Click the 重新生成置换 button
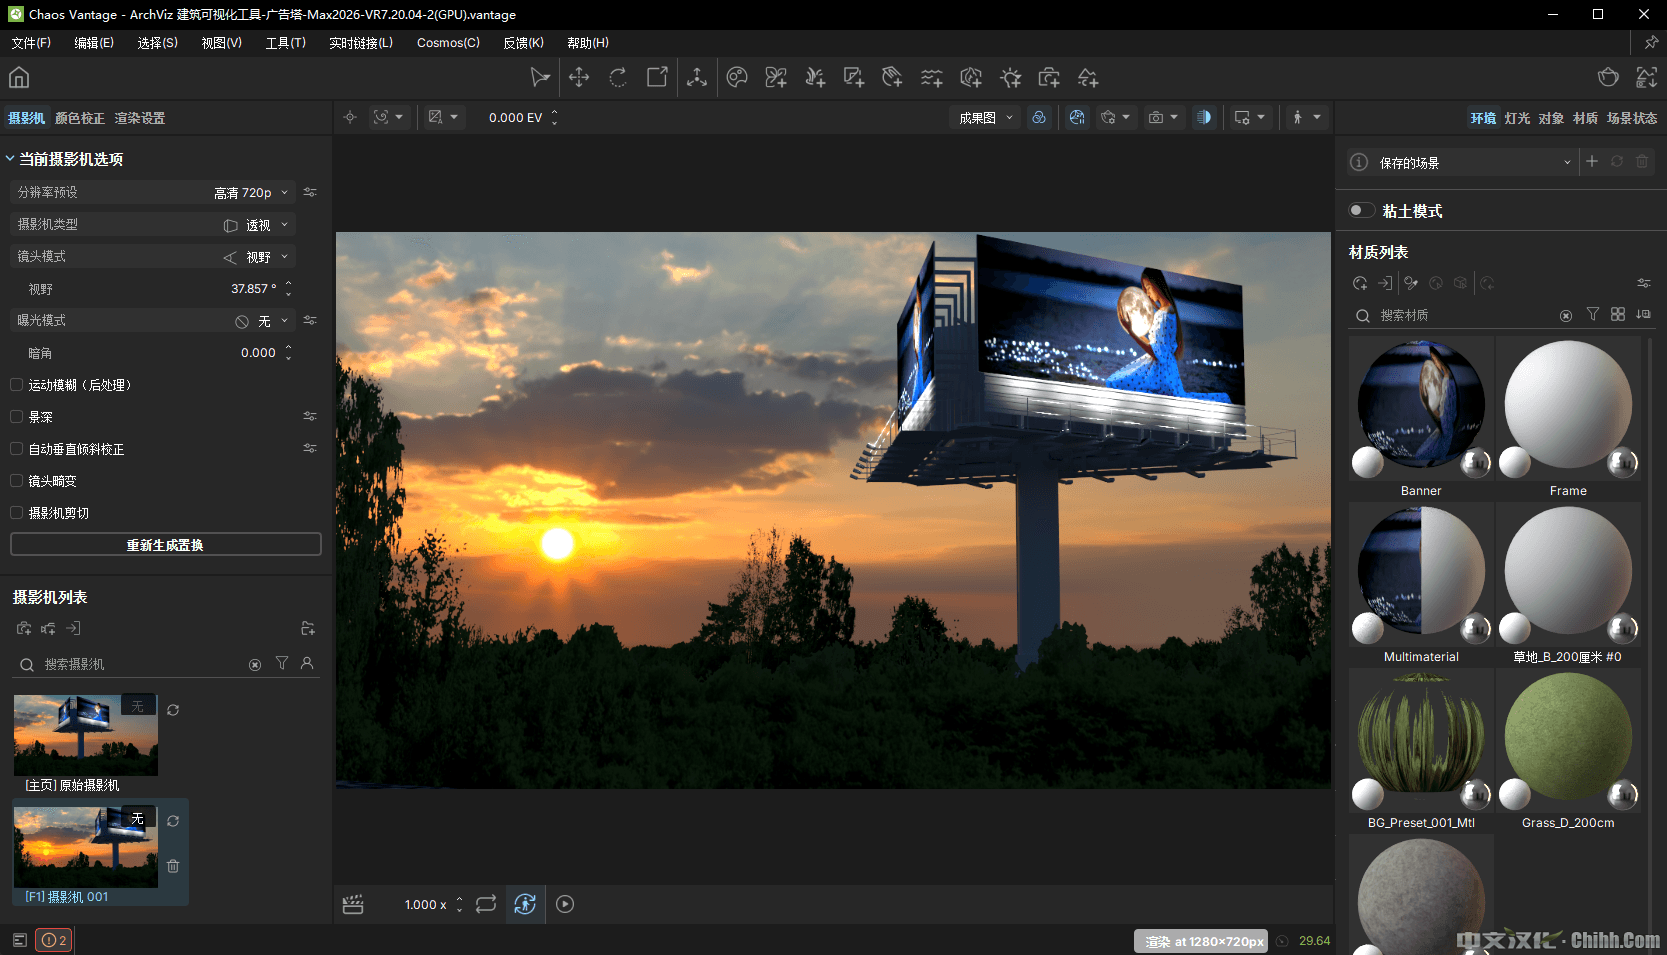 (166, 545)
